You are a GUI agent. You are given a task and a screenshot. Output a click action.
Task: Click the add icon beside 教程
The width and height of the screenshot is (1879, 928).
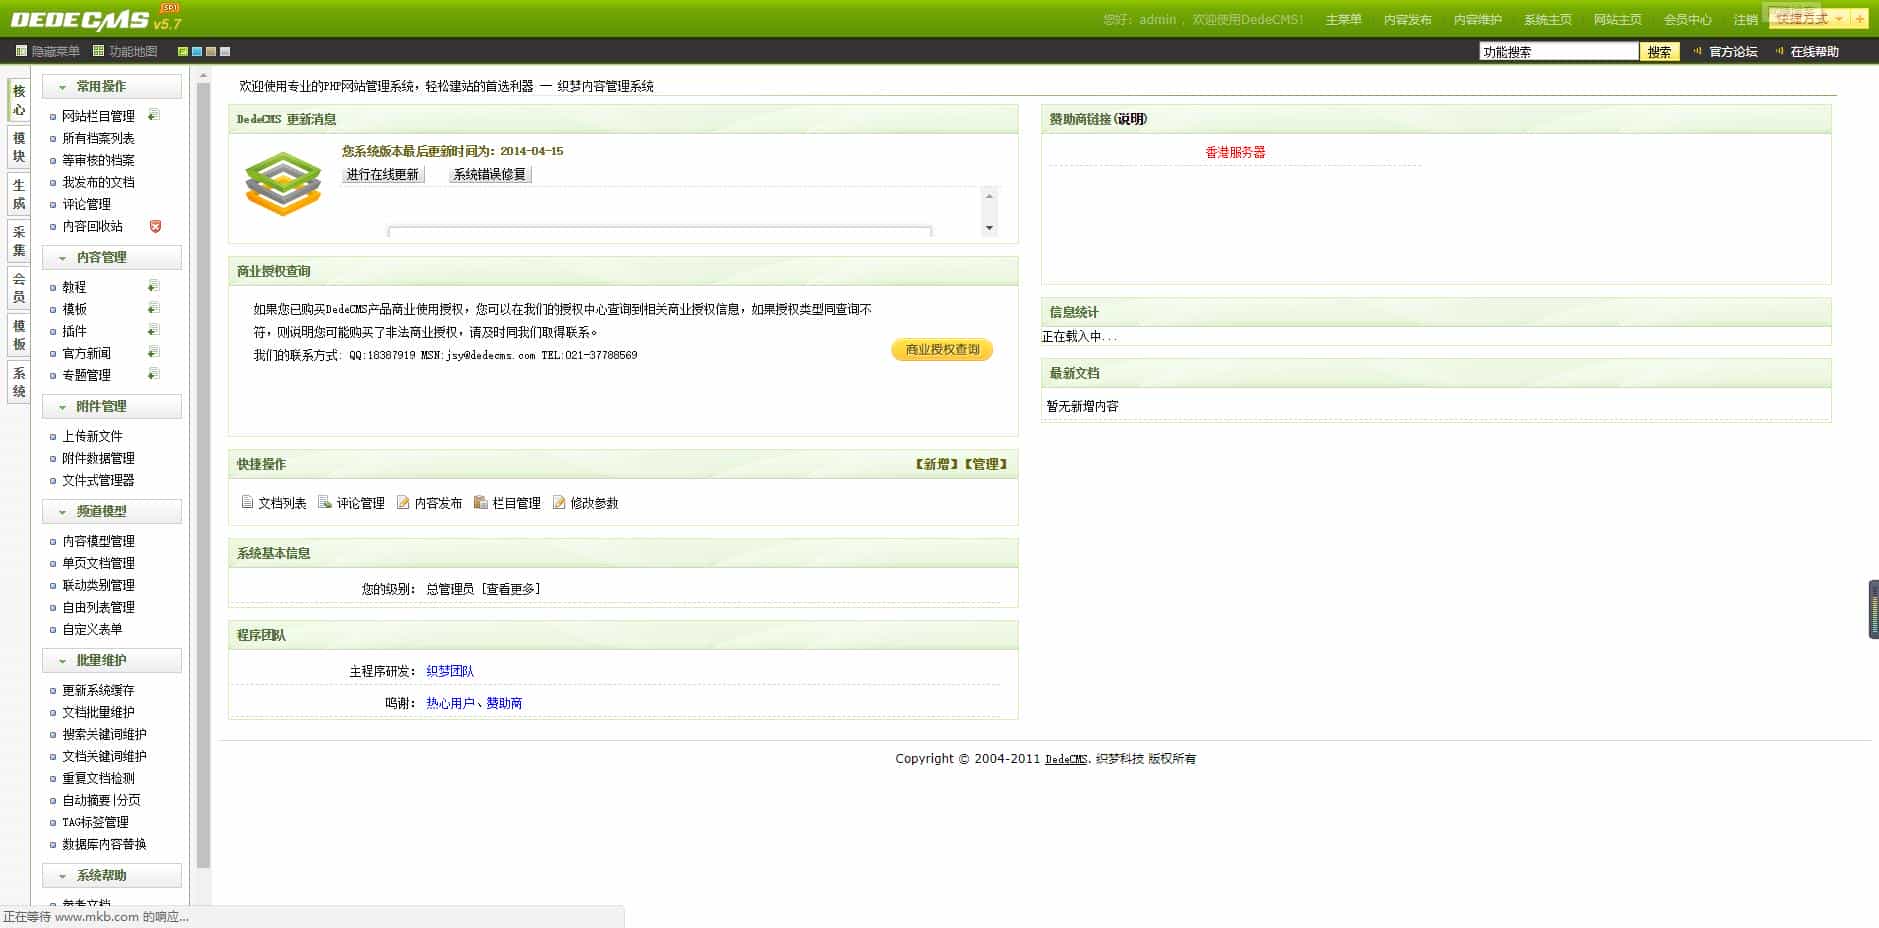tap(154, 286)
